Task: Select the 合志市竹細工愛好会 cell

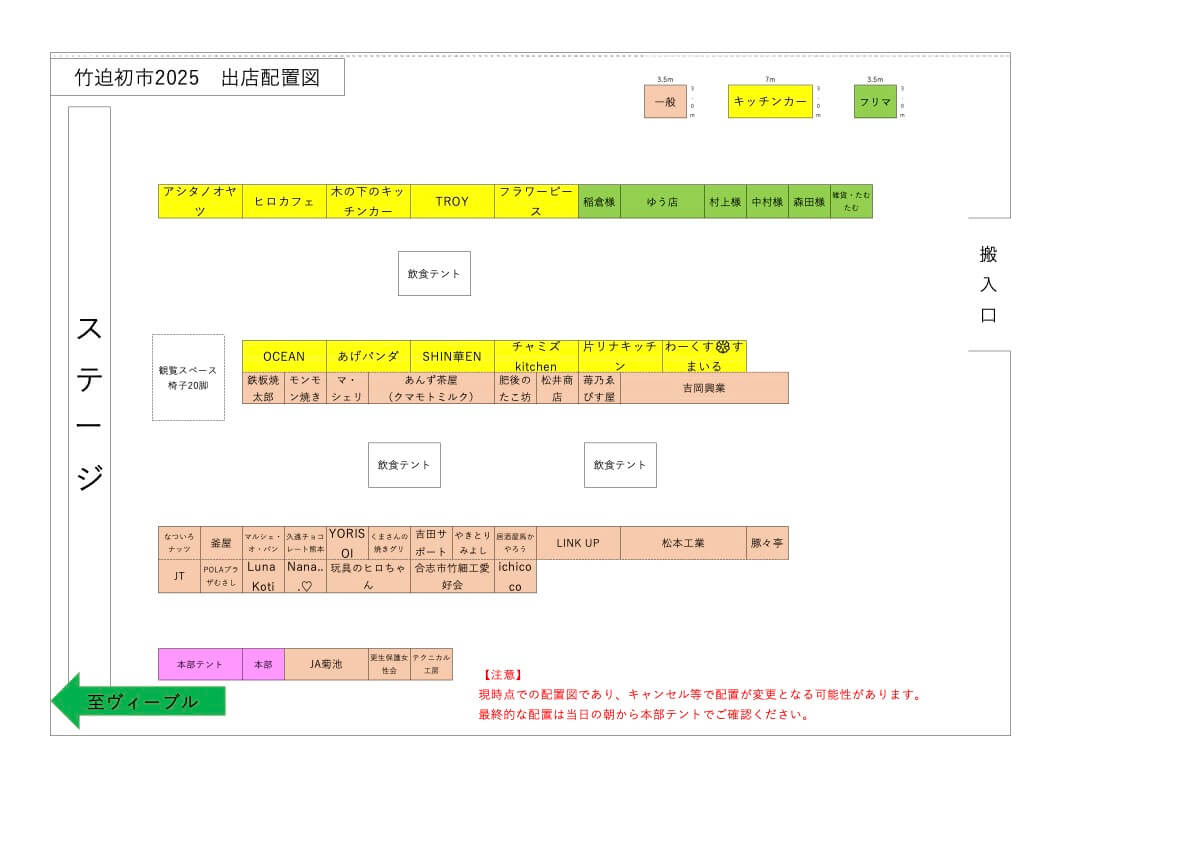Action: (x=452, y=576)
